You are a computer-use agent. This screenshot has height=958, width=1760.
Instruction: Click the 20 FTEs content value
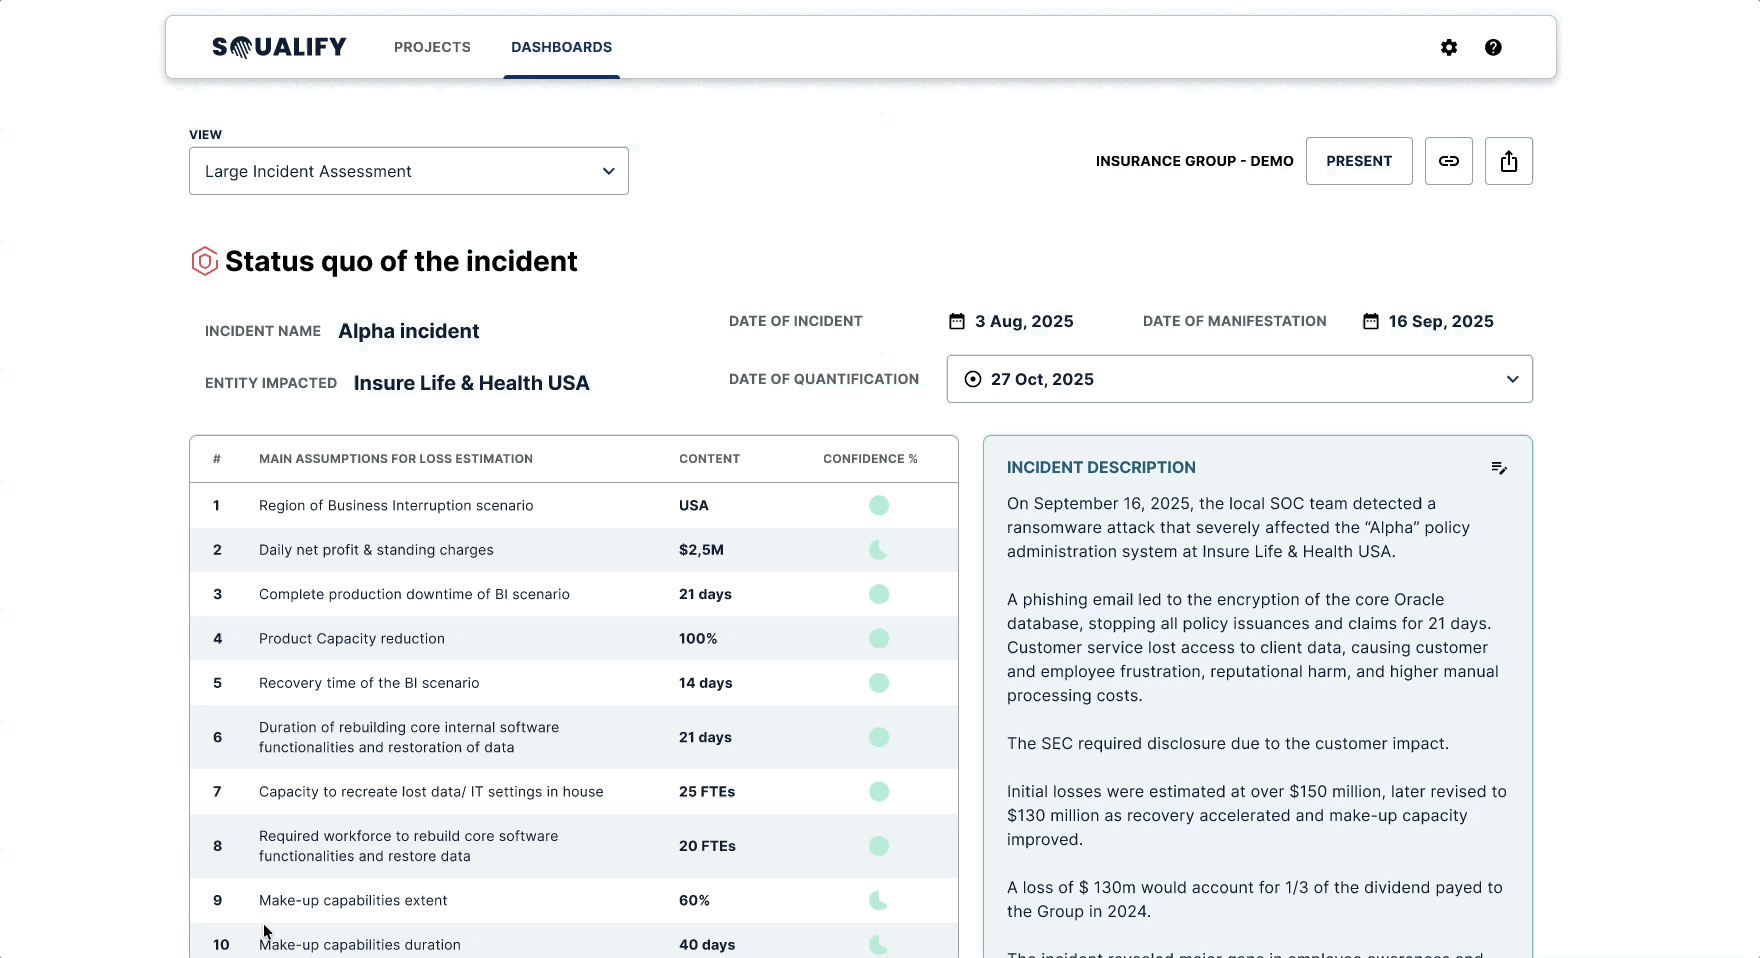coord(707,846)
